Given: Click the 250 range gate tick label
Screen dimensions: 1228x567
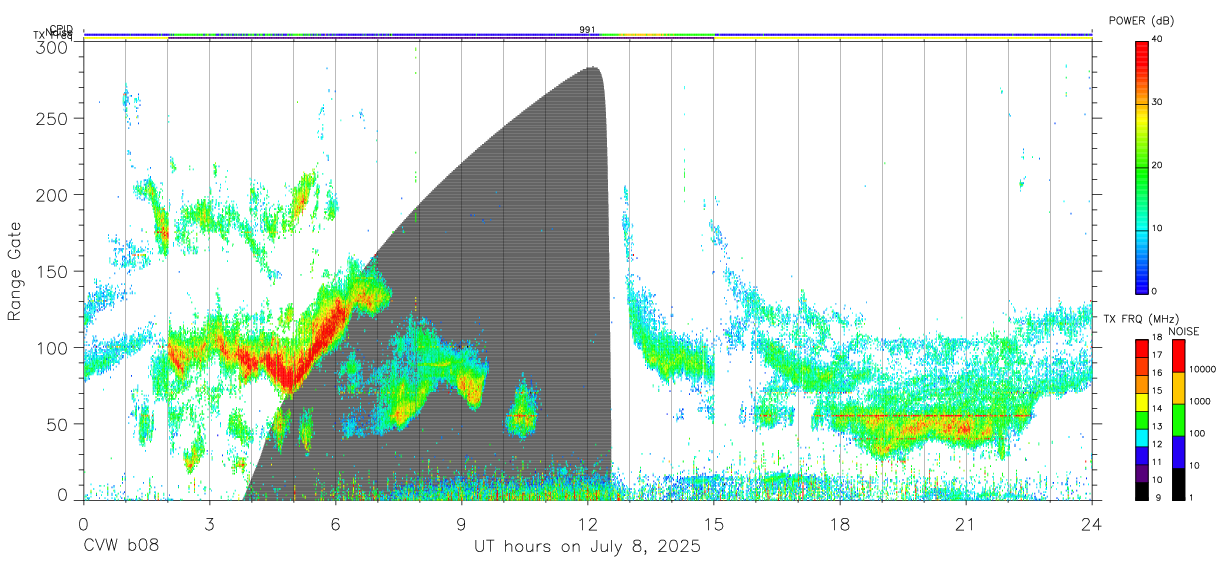Looking at the screenshot, I should click(x=52, y=118).
